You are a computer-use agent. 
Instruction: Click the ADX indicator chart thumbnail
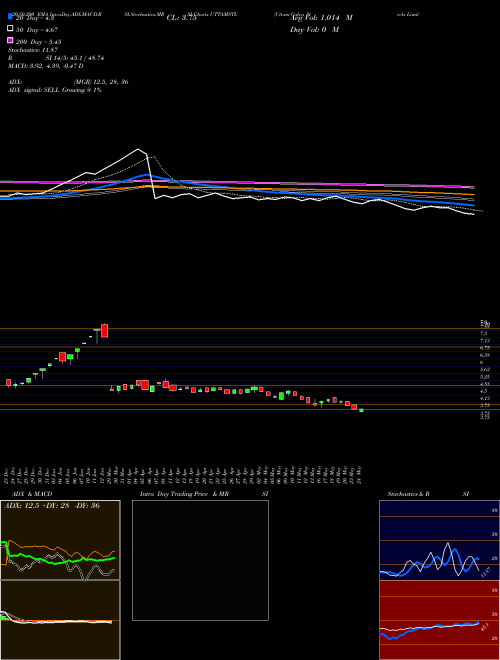pos(60,540)
